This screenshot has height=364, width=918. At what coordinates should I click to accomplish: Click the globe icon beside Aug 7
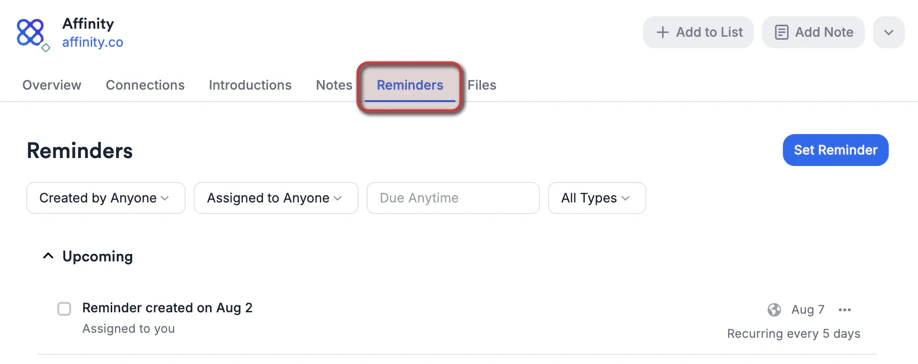tap(774, 310)
